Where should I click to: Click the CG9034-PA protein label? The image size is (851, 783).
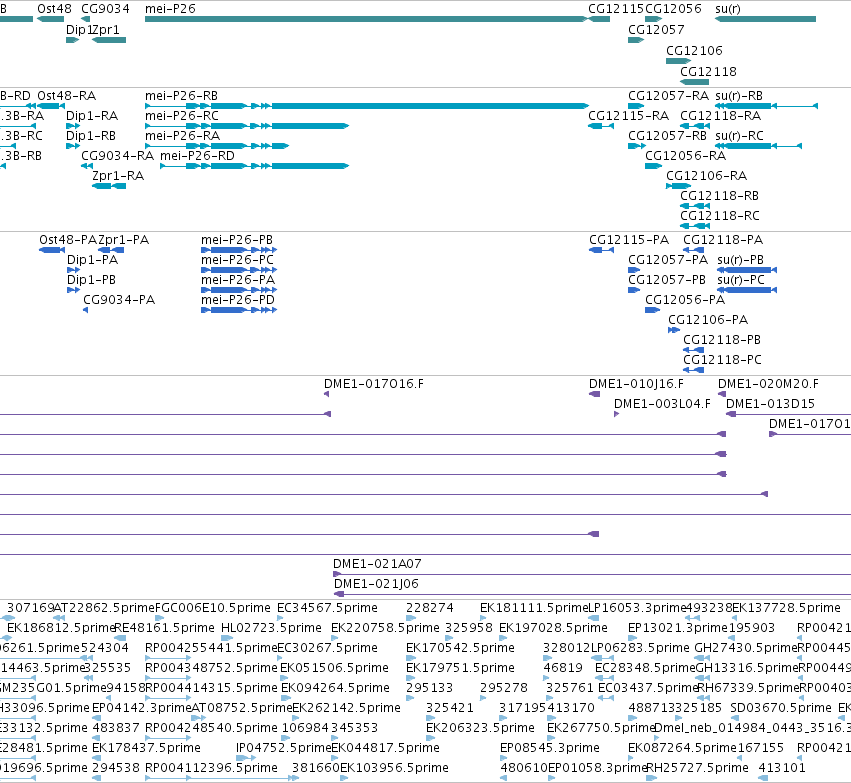119,300
